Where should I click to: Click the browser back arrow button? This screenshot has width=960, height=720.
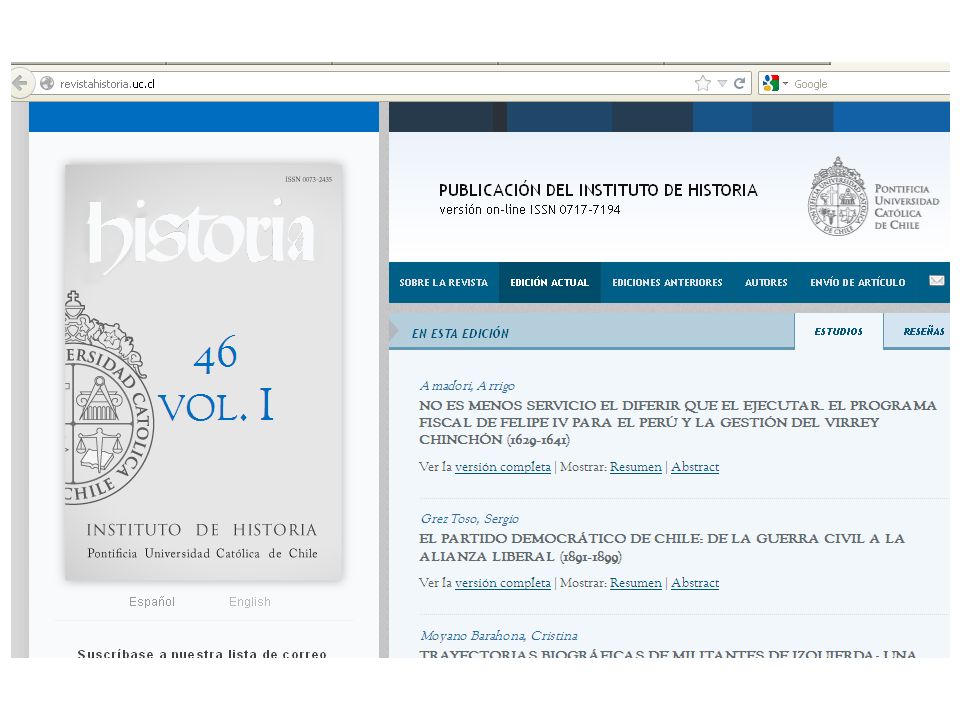click(x=20, y=83)
